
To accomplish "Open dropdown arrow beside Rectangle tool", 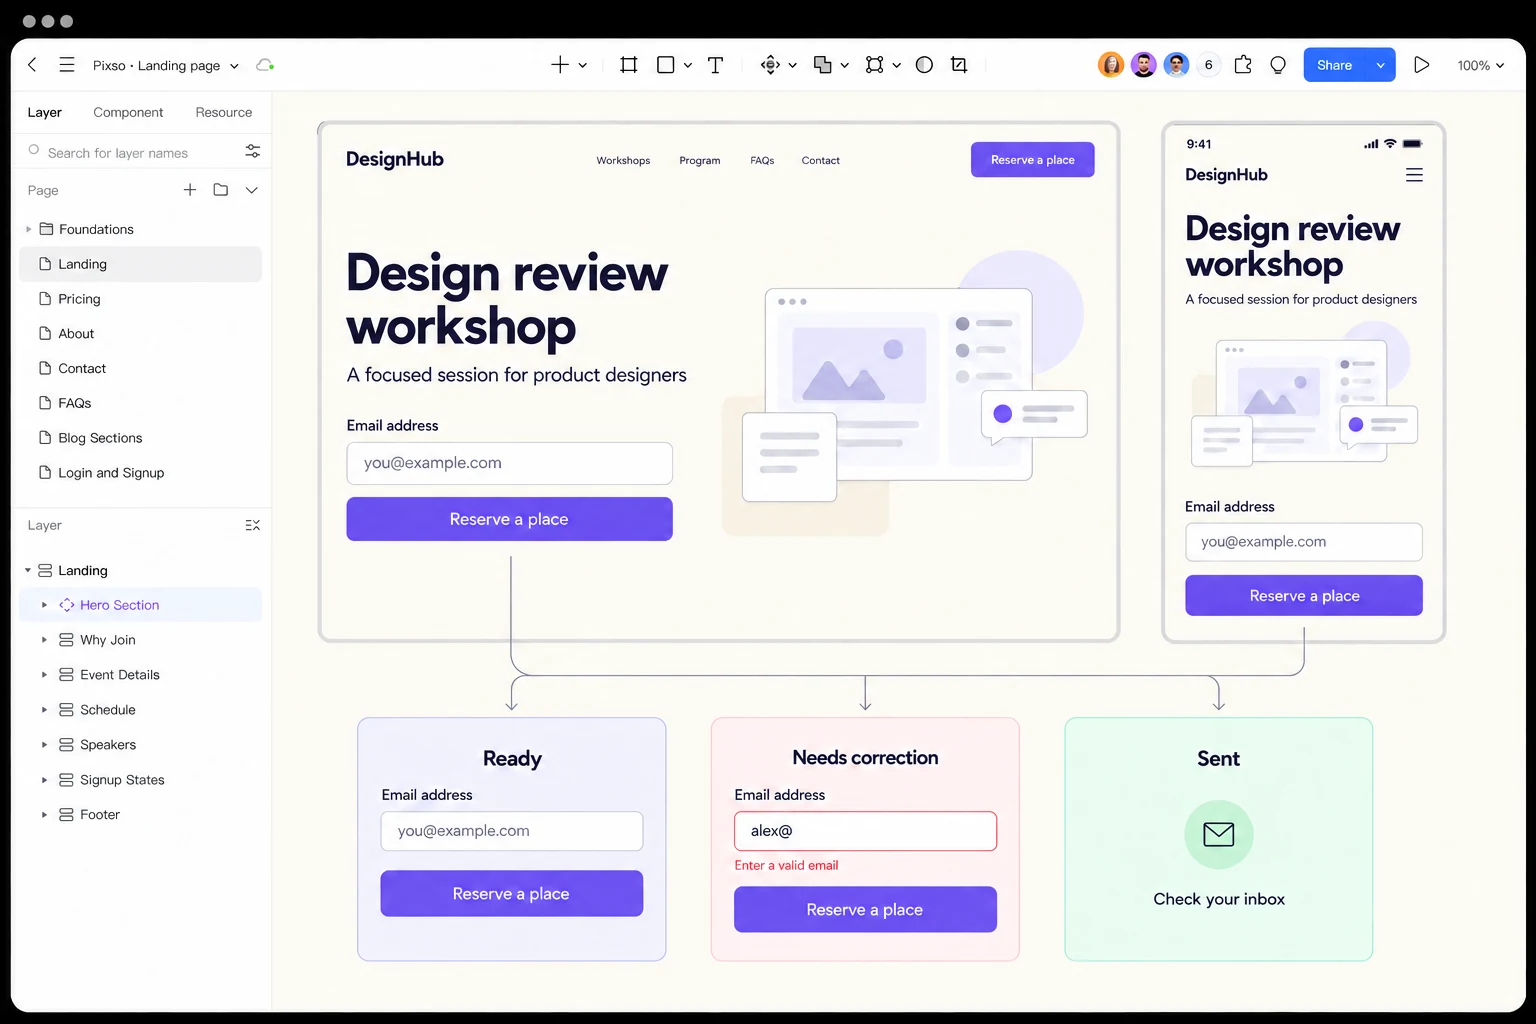I will click(x=688, y=65).
